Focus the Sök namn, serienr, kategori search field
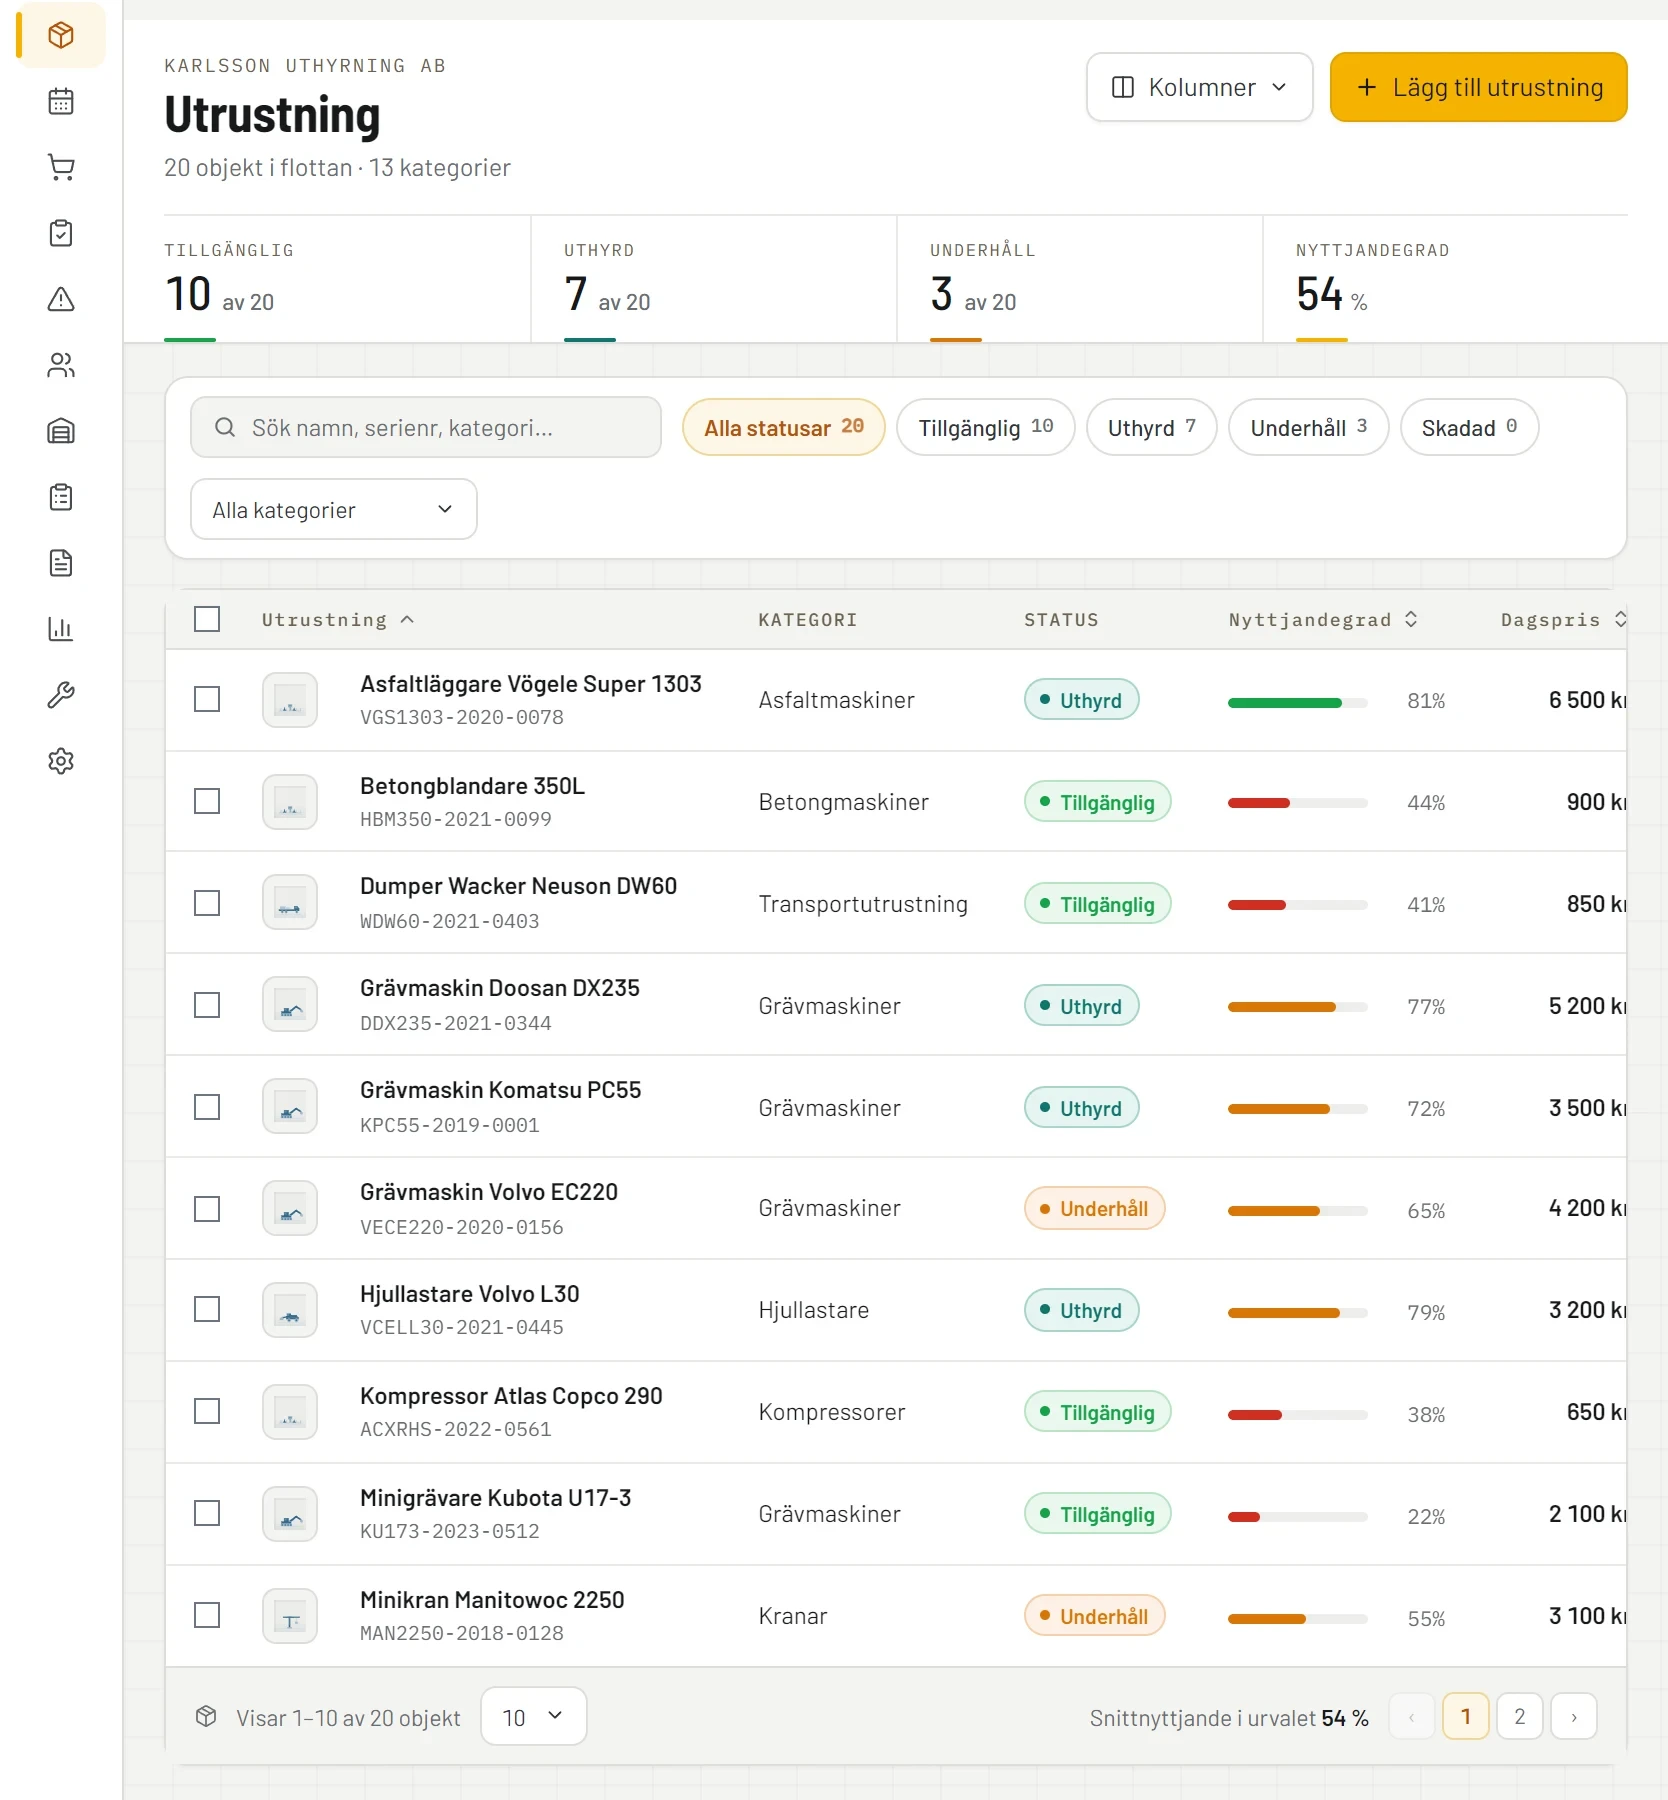This screenshot has width=1668, height=1800. [426, 428]
